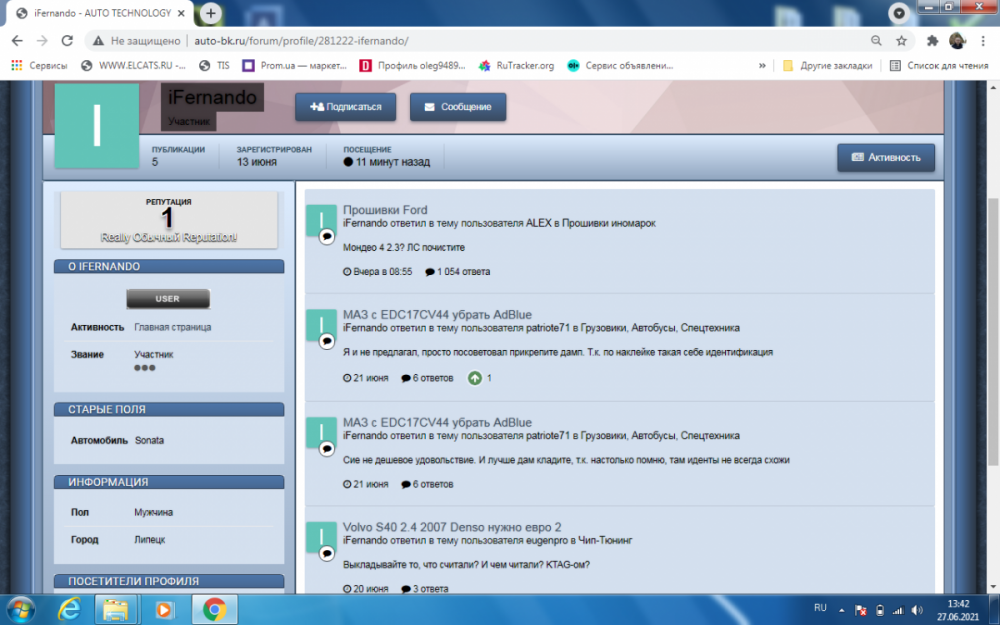Click the taskbar clock 13:42
This screenshot has width=1000, height=625.
(958, 603)
